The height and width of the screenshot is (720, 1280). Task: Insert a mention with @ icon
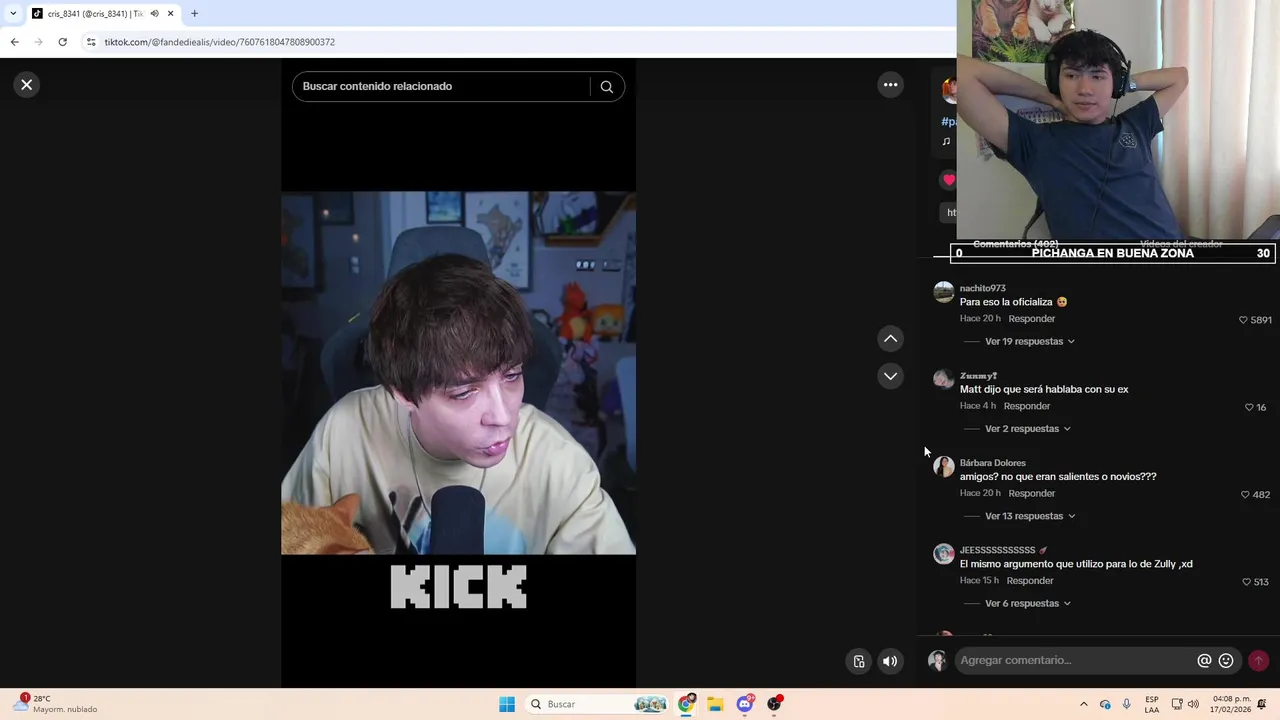1204,660
